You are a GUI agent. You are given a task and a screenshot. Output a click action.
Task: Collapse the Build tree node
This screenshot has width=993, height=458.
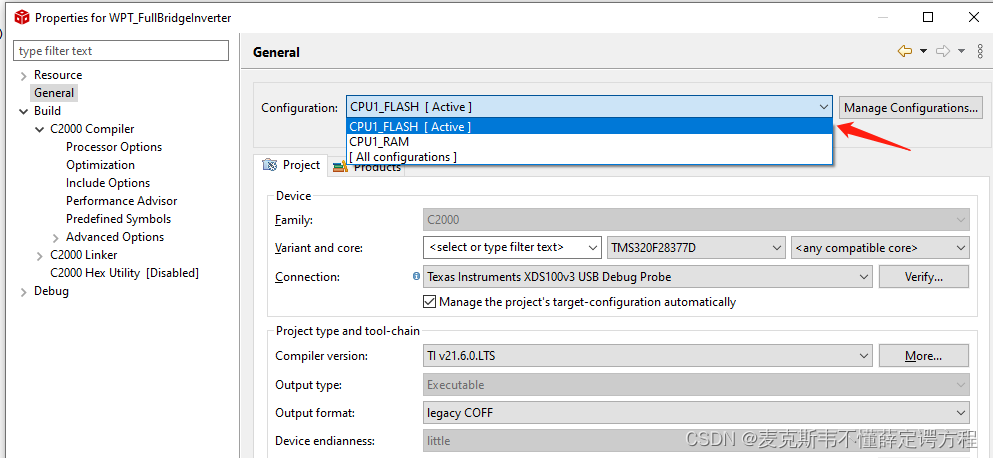[23, 111]
